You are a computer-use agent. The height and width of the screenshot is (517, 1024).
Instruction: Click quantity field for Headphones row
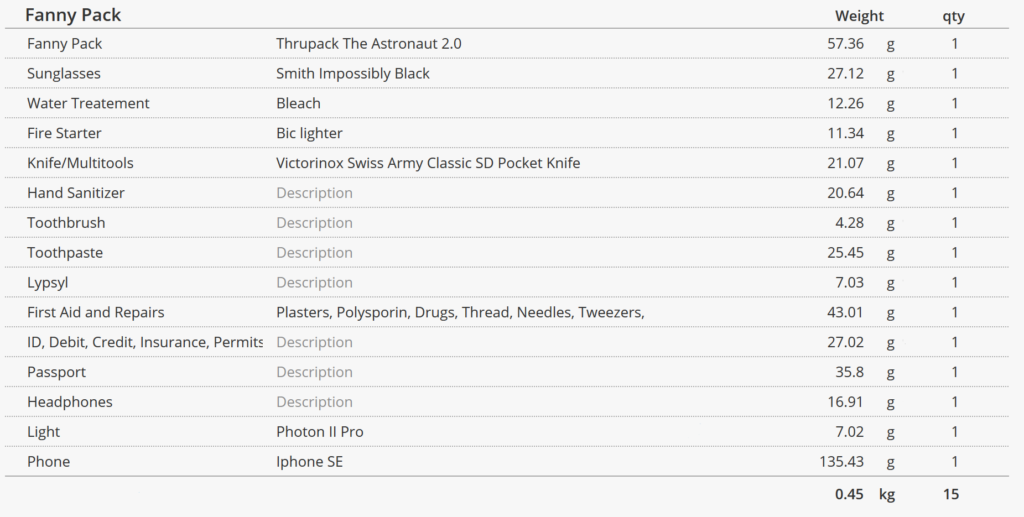[954, 401]
